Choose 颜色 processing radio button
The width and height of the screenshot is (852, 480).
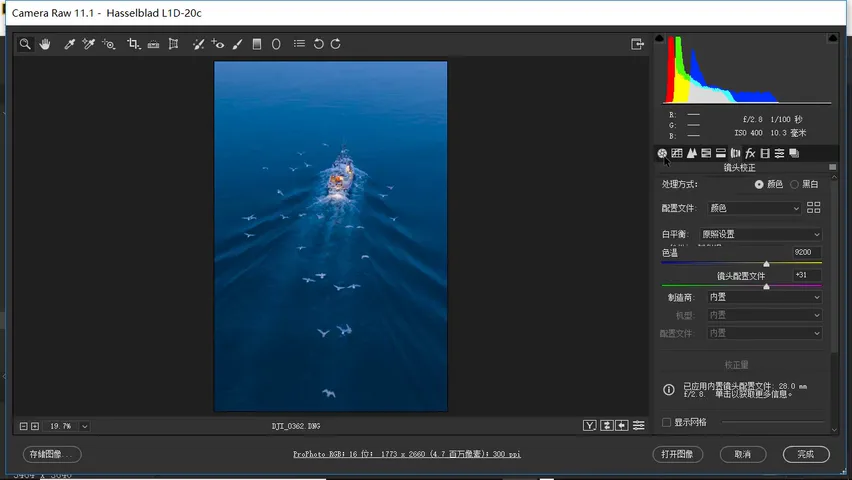pos(759,185)
